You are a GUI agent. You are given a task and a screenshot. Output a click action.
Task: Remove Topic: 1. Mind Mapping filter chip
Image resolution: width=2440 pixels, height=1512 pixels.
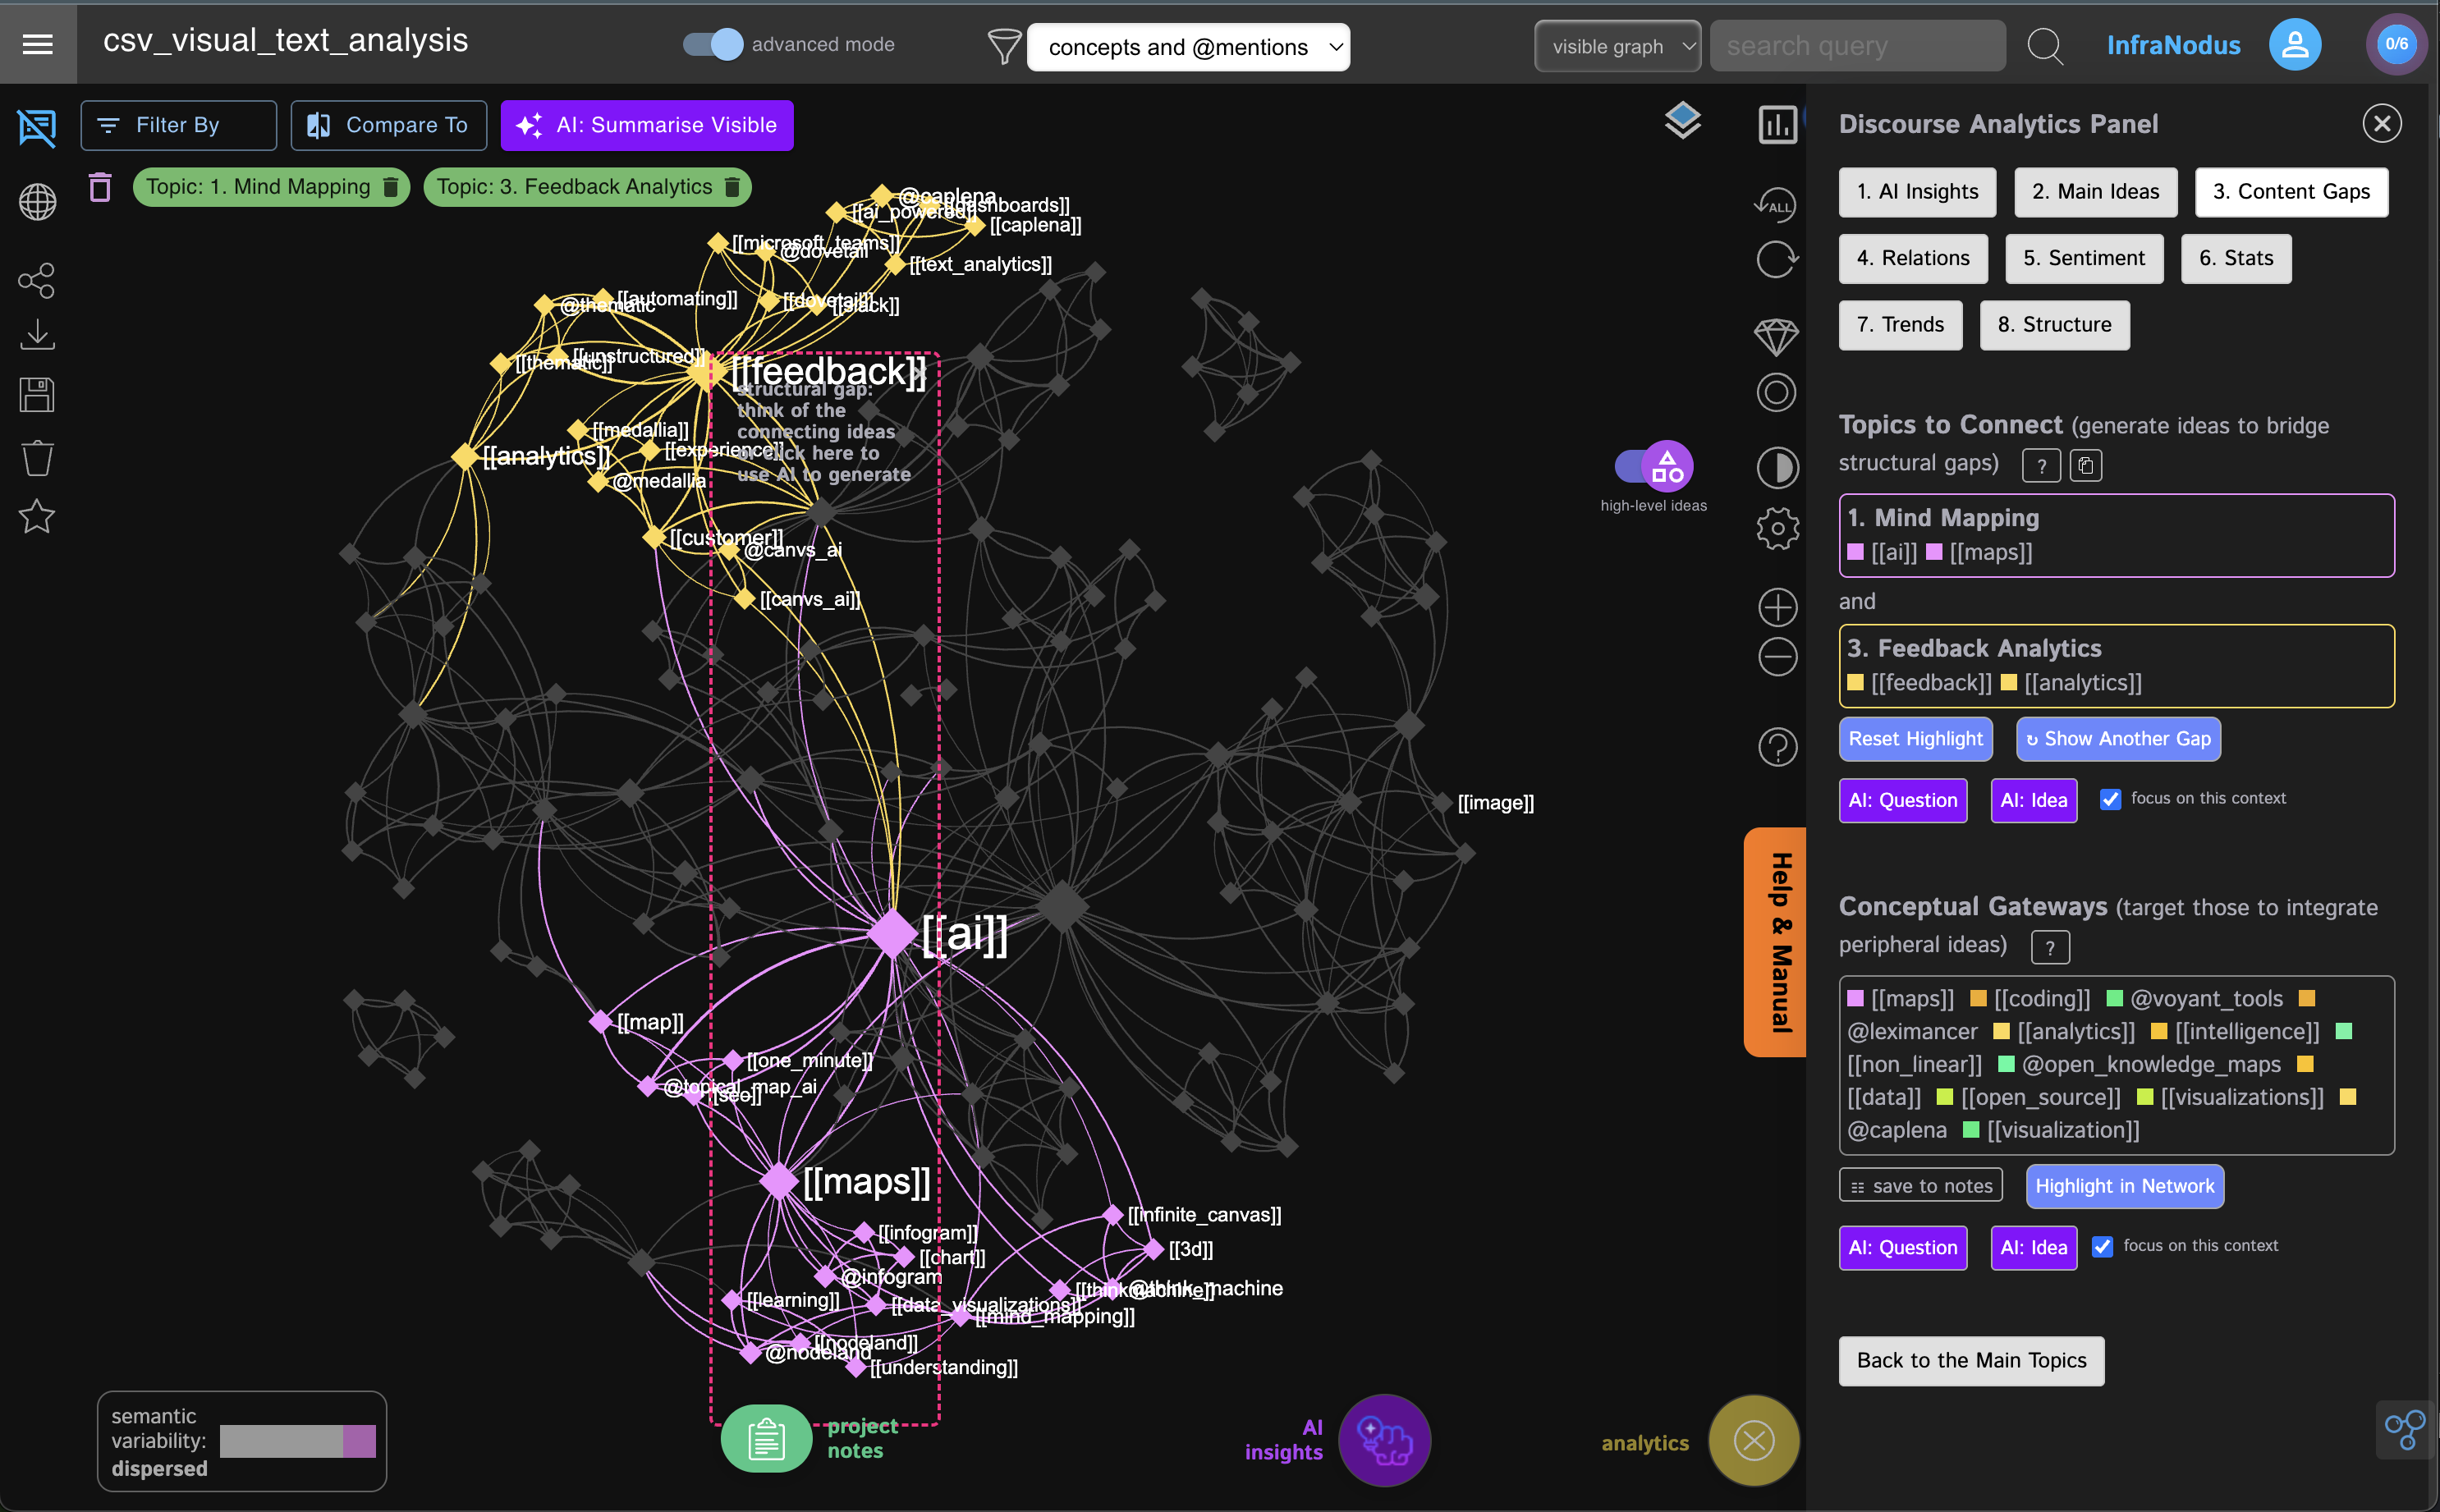tap(391, 187)
